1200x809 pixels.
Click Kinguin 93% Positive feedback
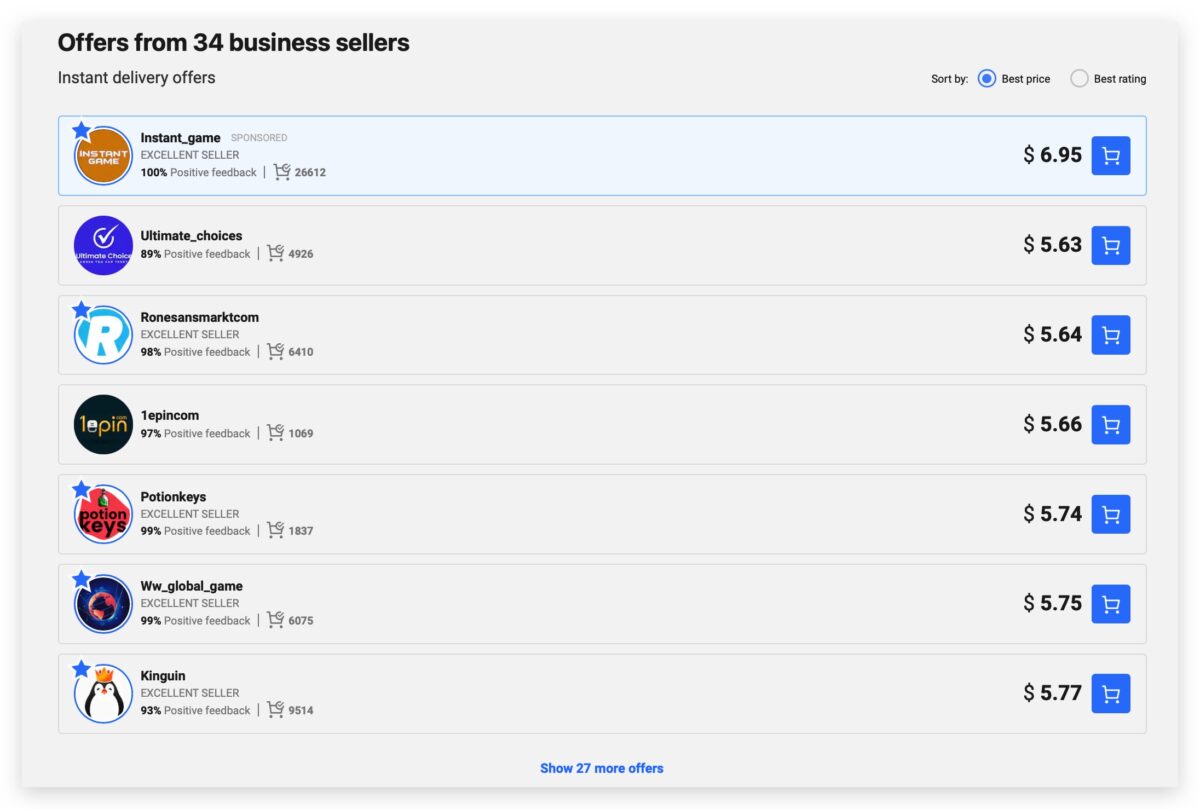coord(195,710)
